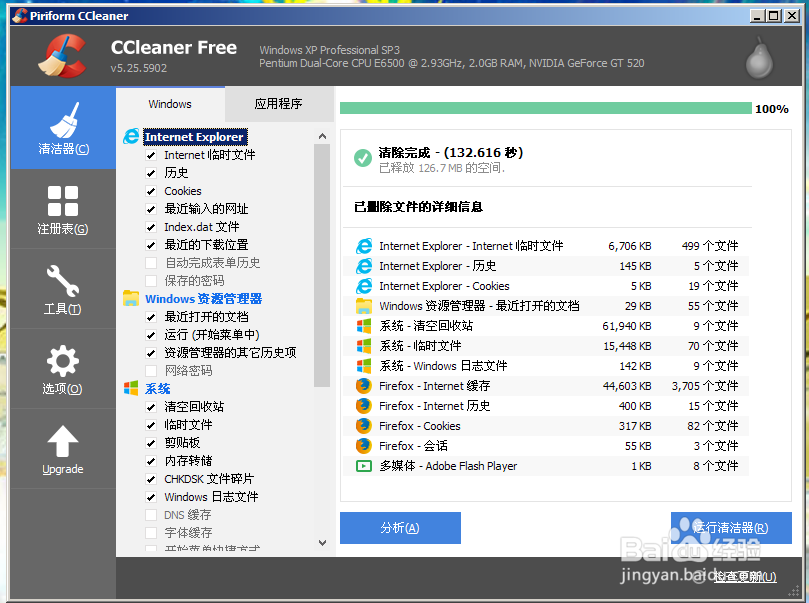809x603 pixels.
Task: Toggle the left-list IE Cookies checkbox
Action: (x=151, y=191)
